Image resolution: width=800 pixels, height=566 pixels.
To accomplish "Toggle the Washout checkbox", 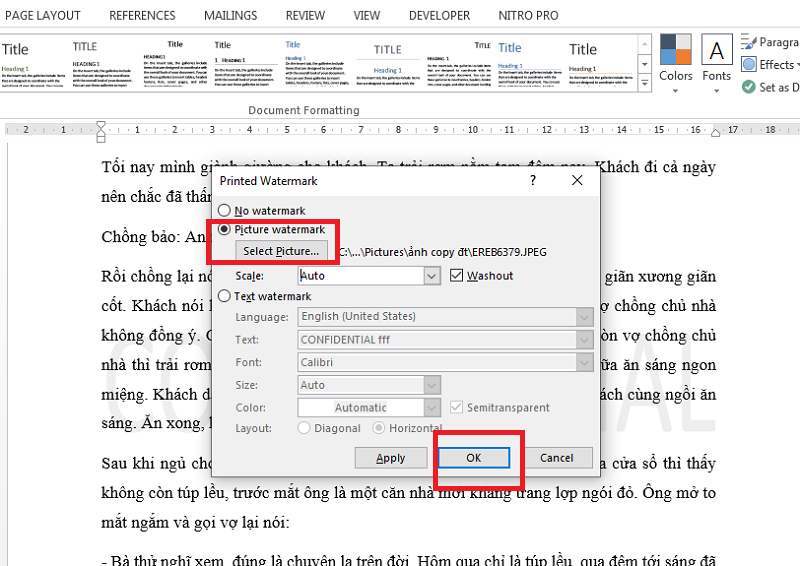I will click(x=456, y=276).
